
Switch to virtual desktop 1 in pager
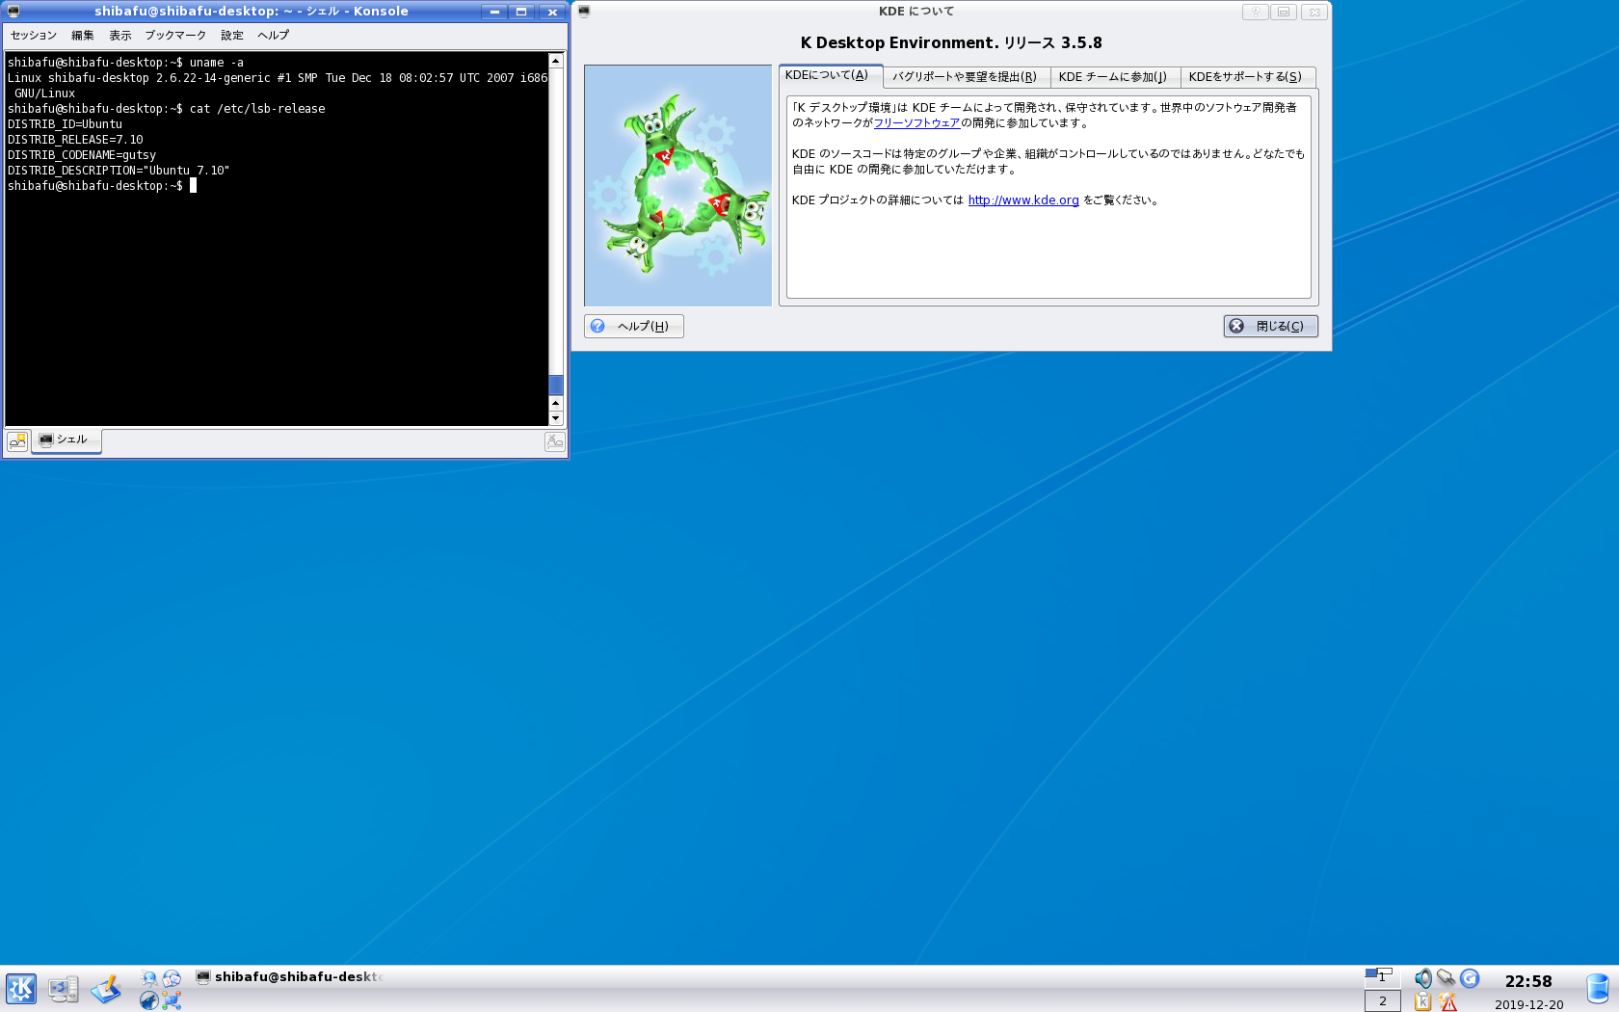click(1382, 977)
